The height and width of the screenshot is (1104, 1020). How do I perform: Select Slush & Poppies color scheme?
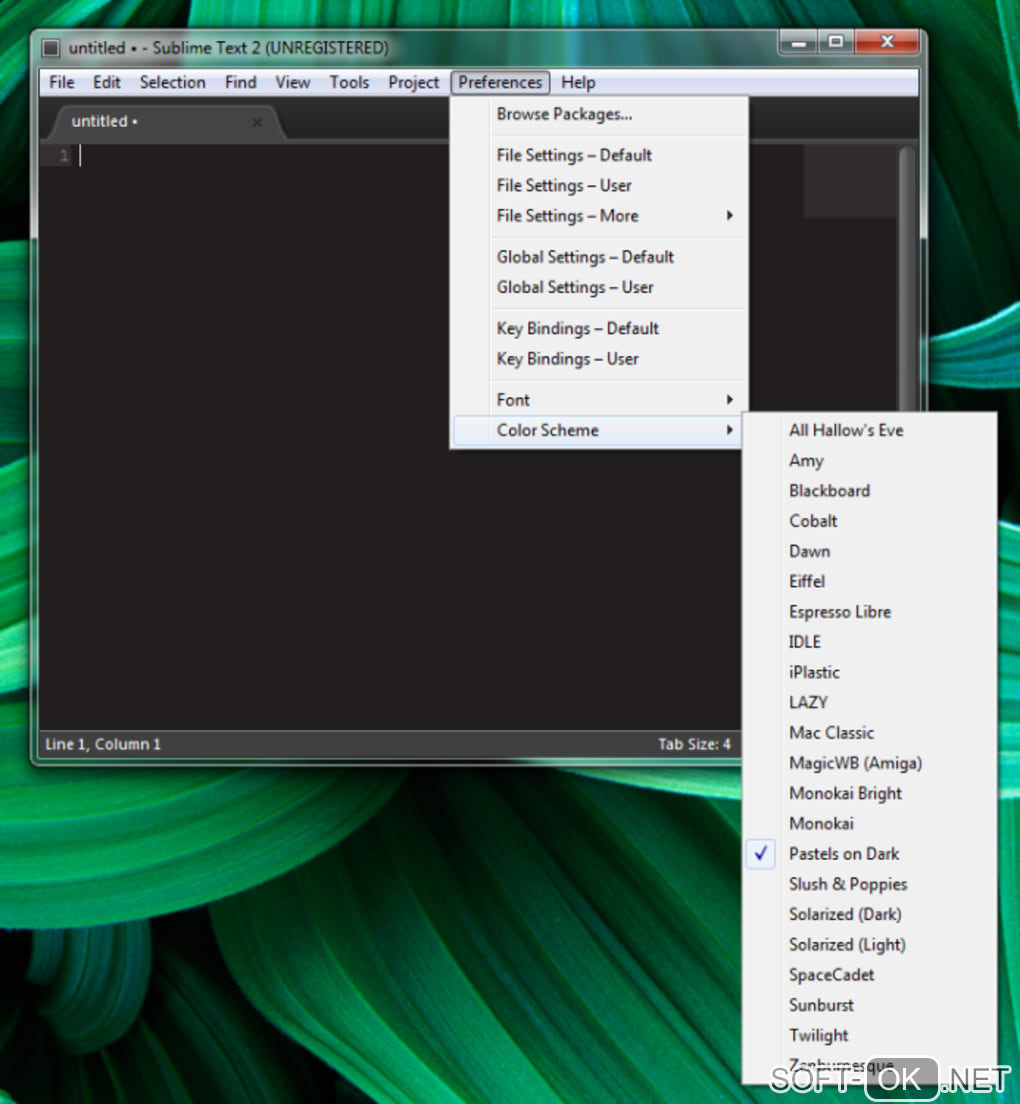(x=869, y=884)
